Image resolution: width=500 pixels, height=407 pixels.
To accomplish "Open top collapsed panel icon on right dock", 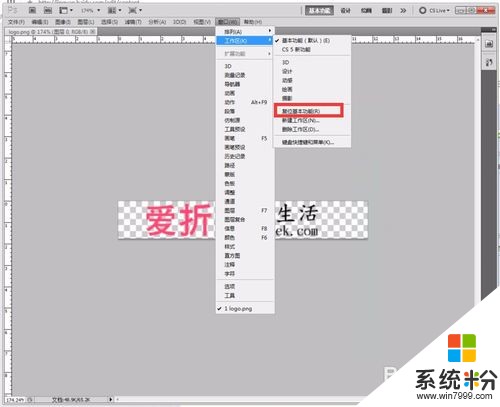I will coord(489,44).
